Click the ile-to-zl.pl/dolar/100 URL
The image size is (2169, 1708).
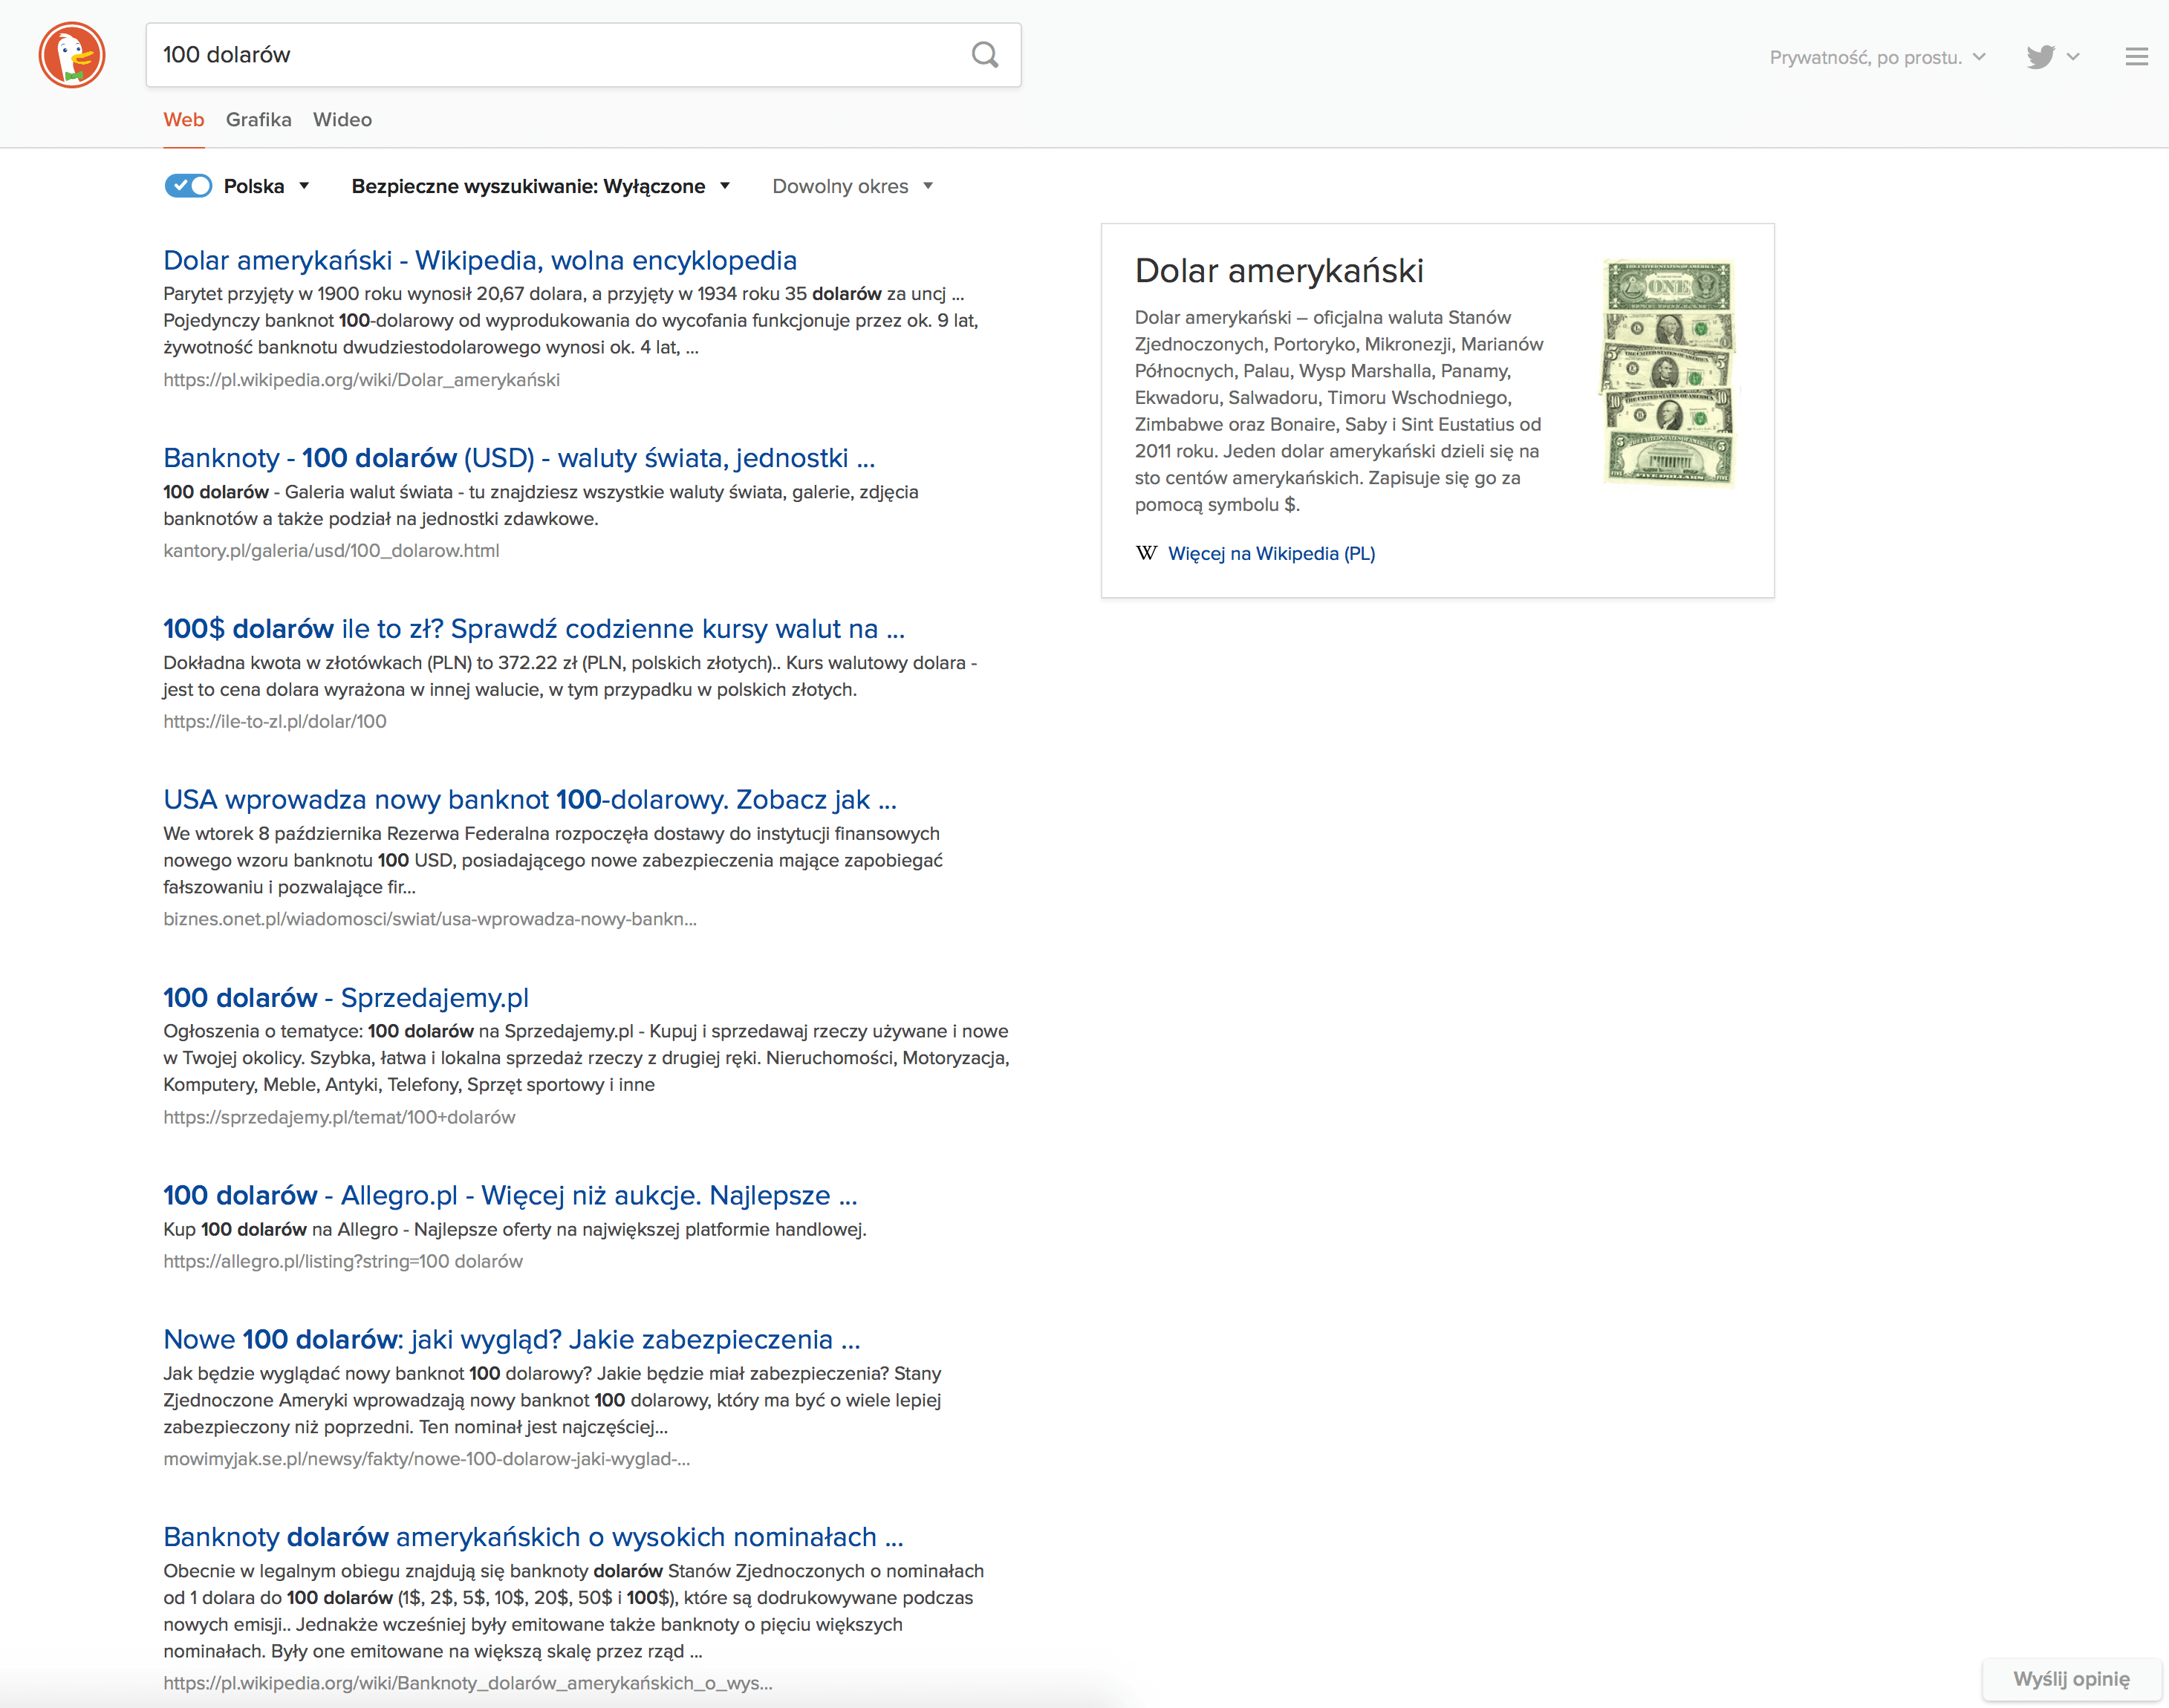pos(275,722)
